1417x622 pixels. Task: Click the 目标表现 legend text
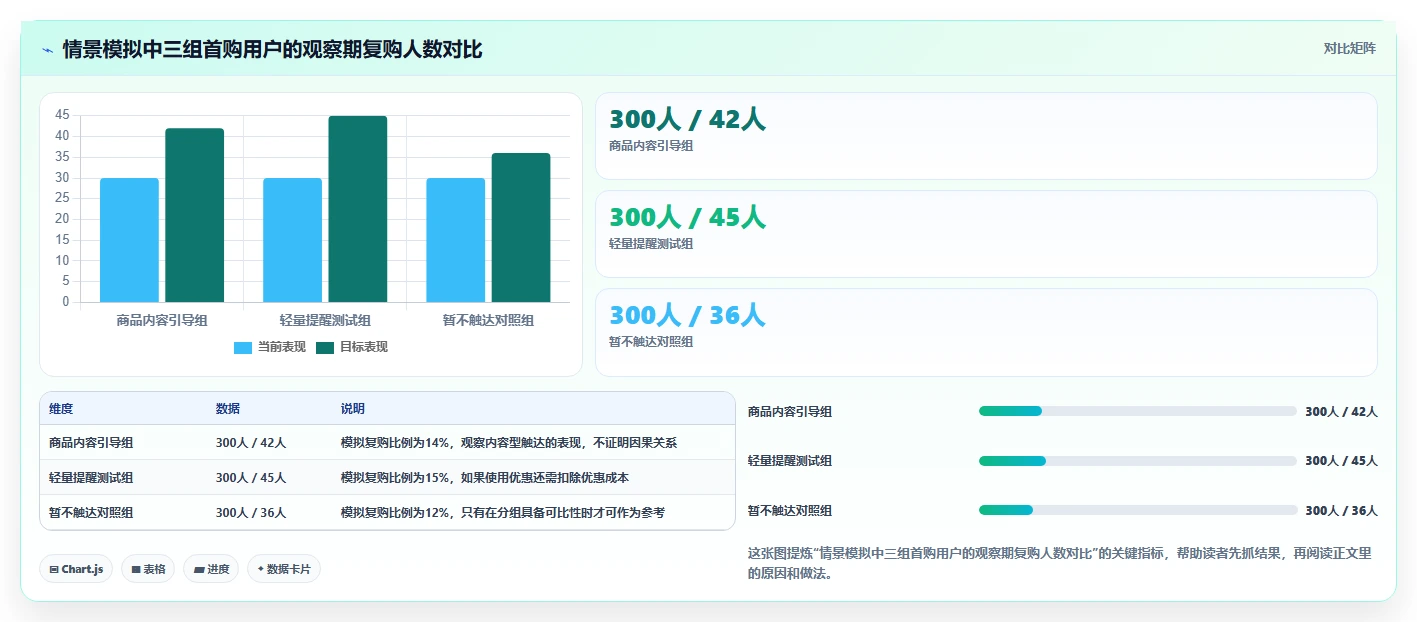364,347
